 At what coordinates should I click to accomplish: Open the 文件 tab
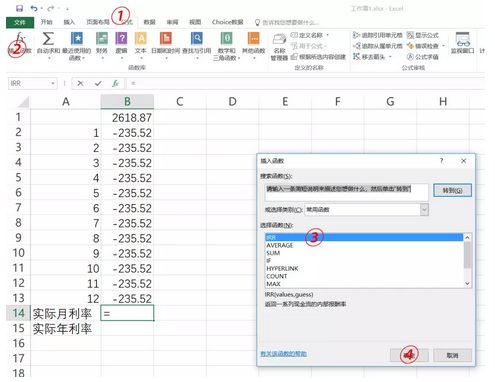tap(20, 22)
